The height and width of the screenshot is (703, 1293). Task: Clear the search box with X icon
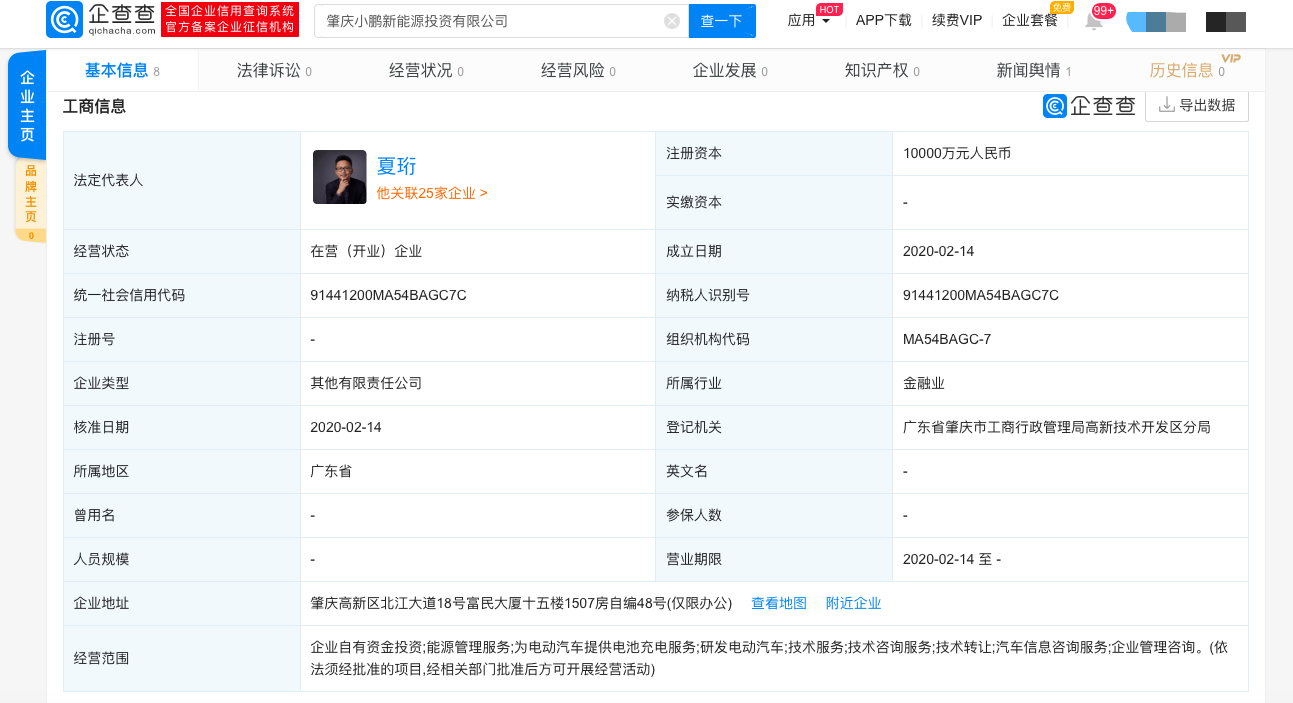(672, 21)
